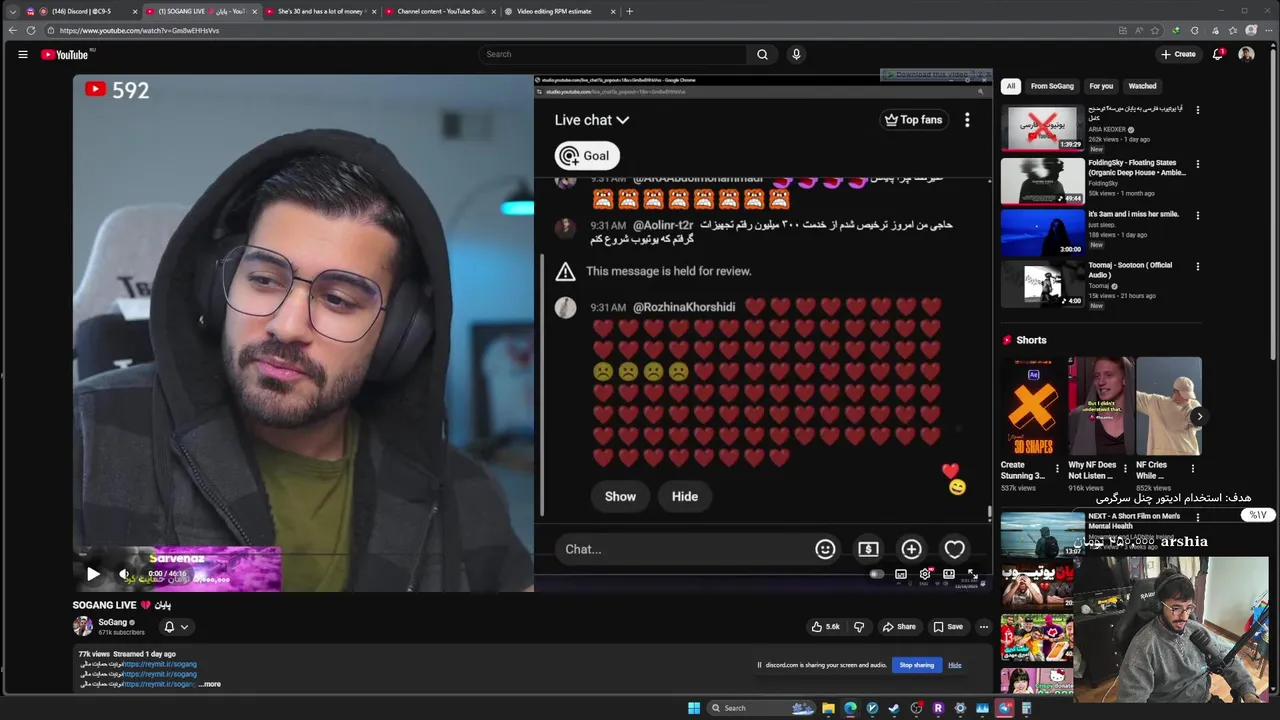Open the first reymit.ir/sogang link
1280x720 pixels.
pyautogui.click(x=160, y=664)
